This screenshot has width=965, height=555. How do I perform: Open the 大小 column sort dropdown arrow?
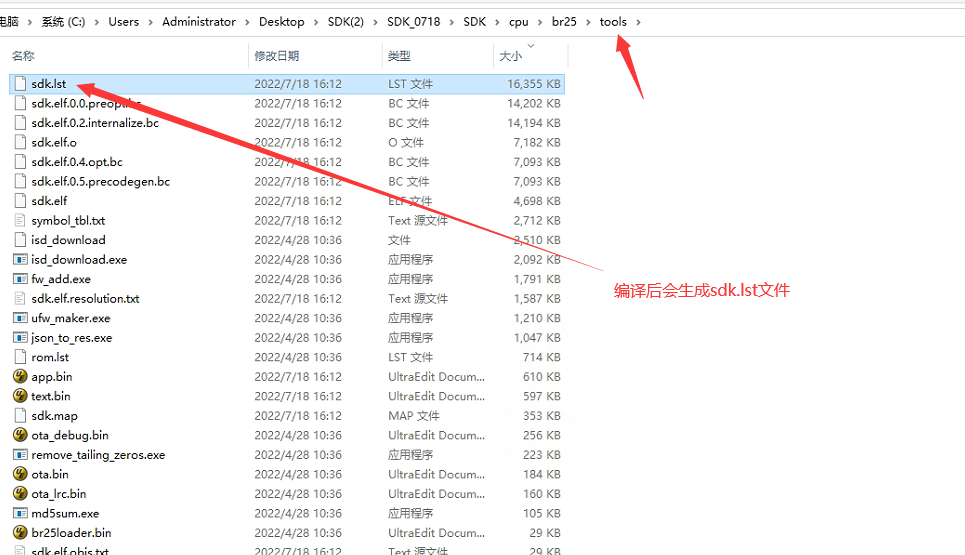coord(531,46)
